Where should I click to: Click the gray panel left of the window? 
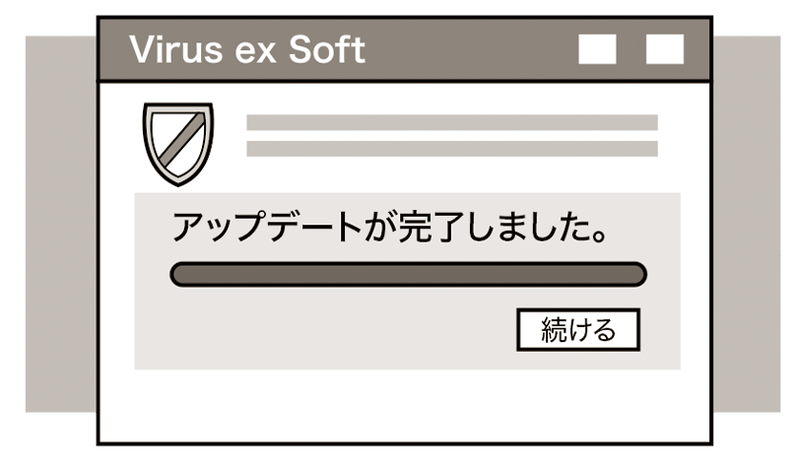point(59,224)
